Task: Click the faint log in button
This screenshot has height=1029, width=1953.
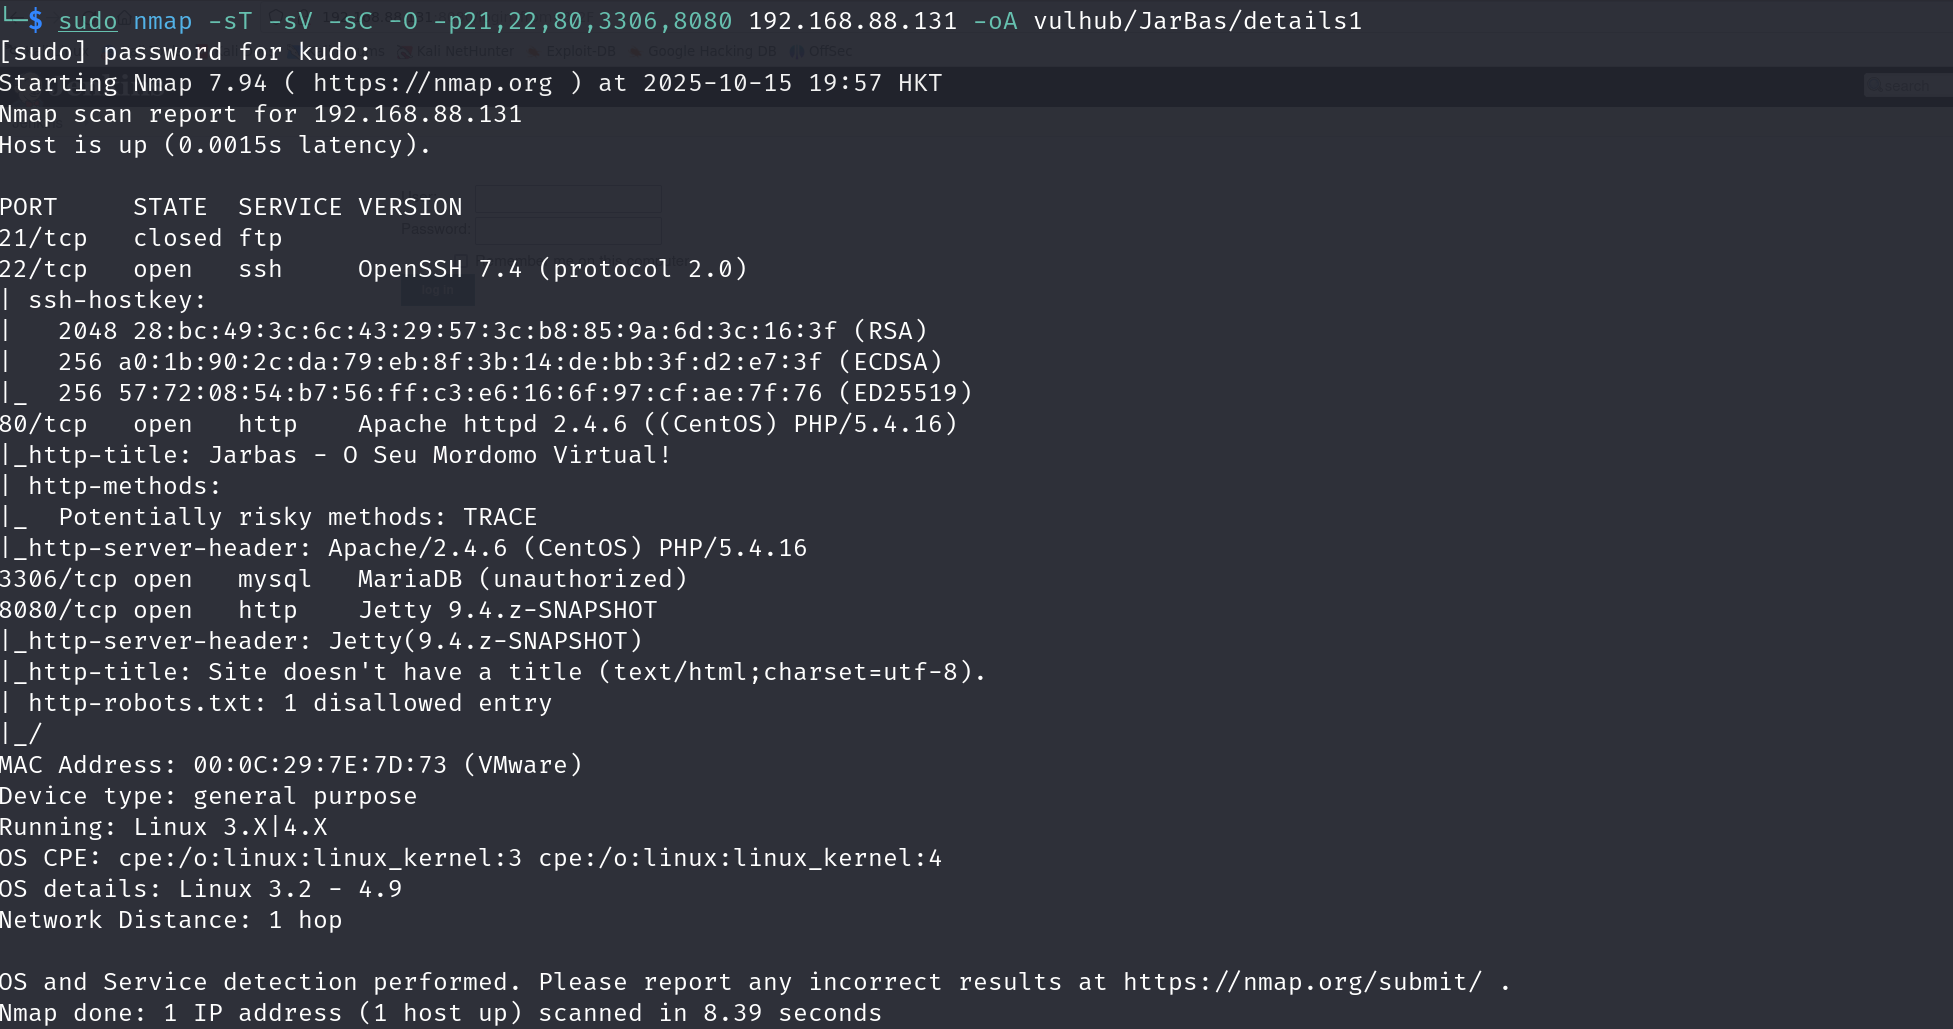Action: click(437, 290)
